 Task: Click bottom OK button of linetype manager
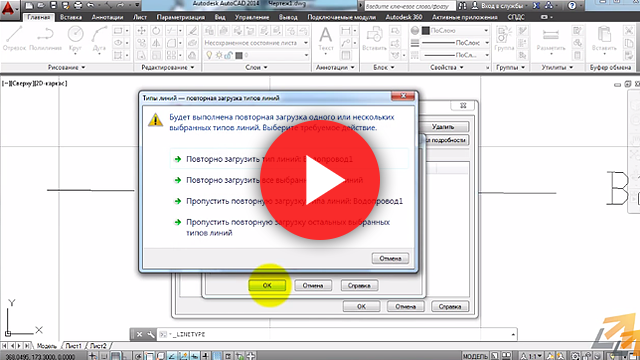[362, 306]
